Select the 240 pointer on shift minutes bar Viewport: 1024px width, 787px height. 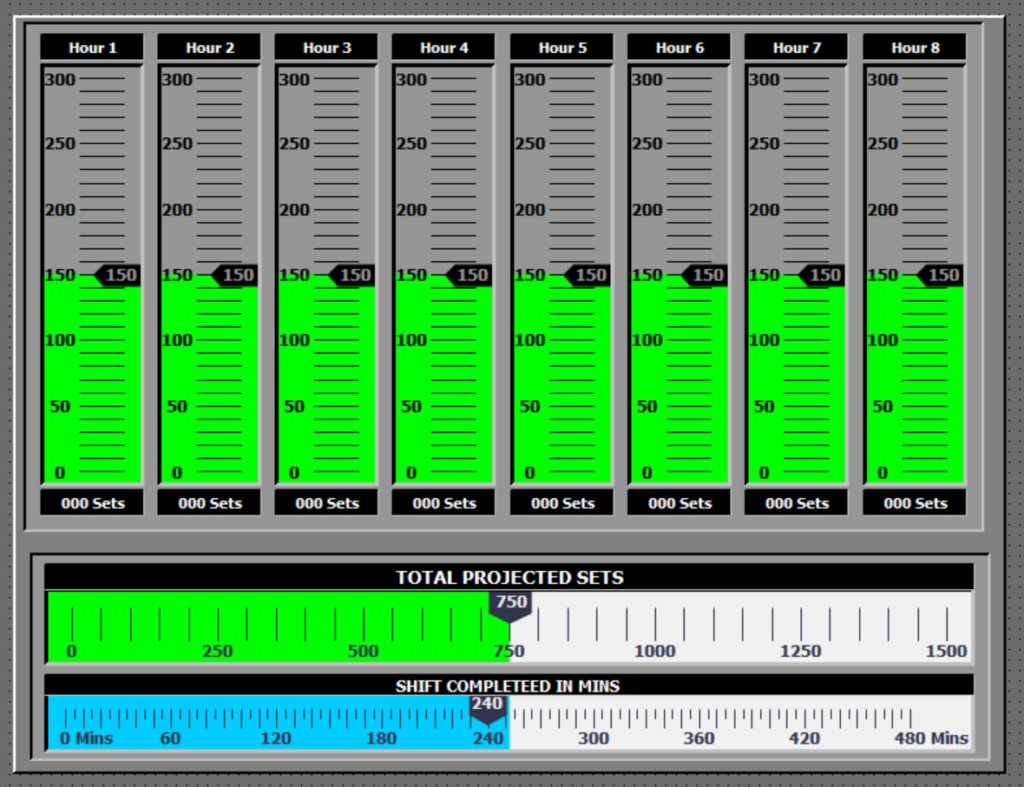click(488, 709)
